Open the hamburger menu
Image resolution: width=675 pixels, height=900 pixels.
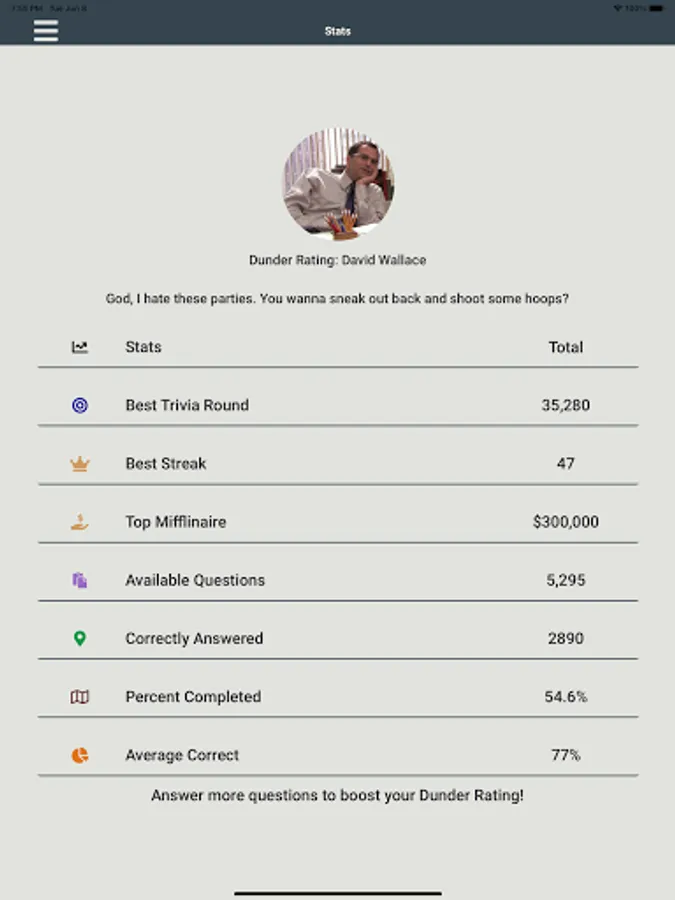[46, 30]
